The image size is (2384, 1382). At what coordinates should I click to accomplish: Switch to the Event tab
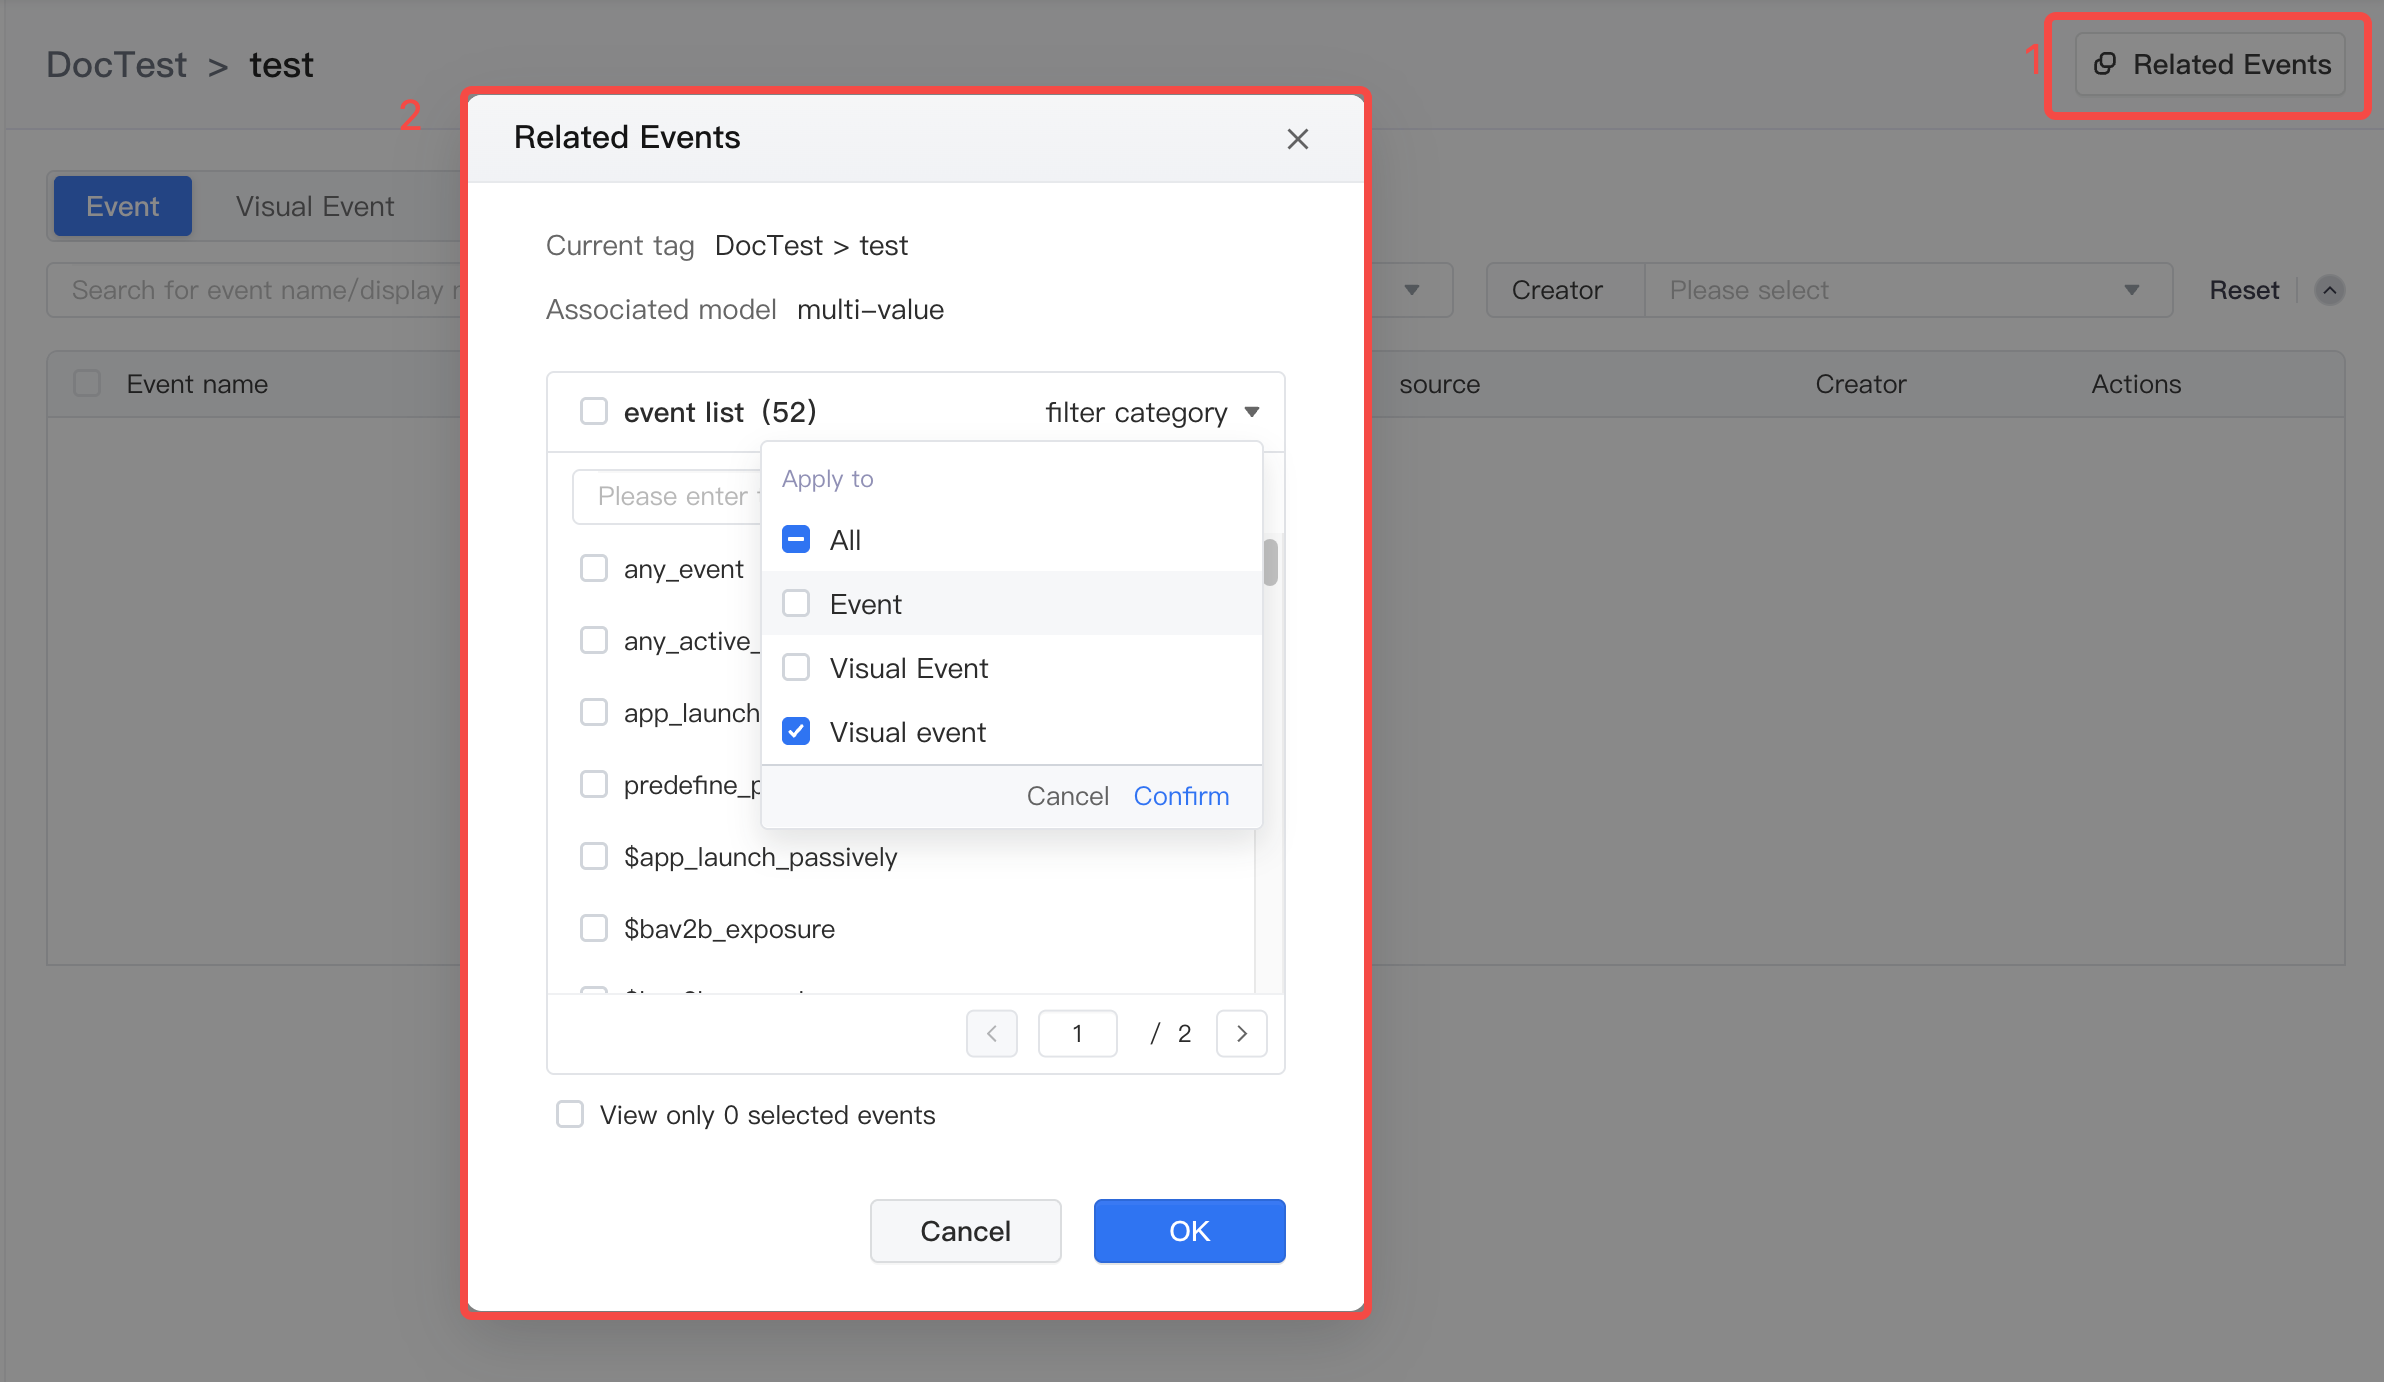coord(122,206)
